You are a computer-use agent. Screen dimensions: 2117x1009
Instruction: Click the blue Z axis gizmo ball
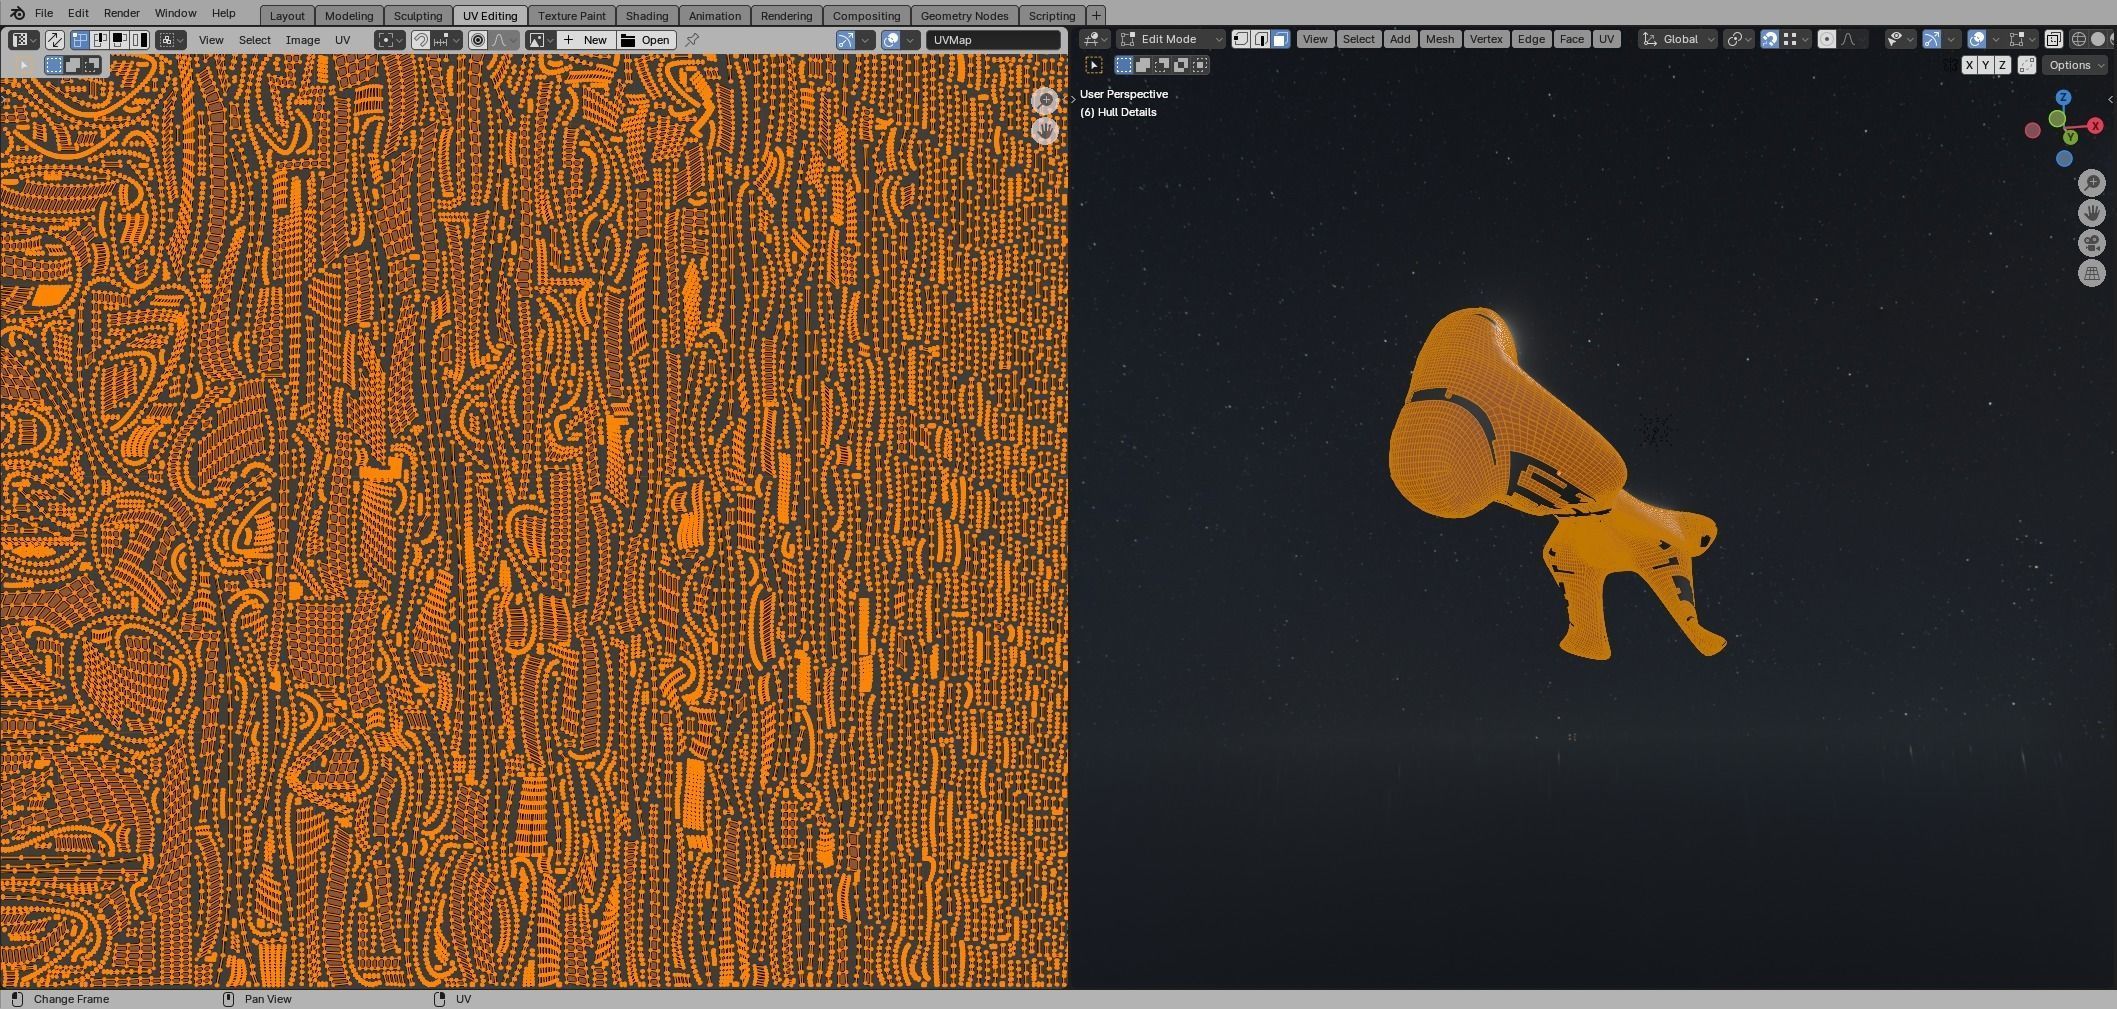(2063, 97)
